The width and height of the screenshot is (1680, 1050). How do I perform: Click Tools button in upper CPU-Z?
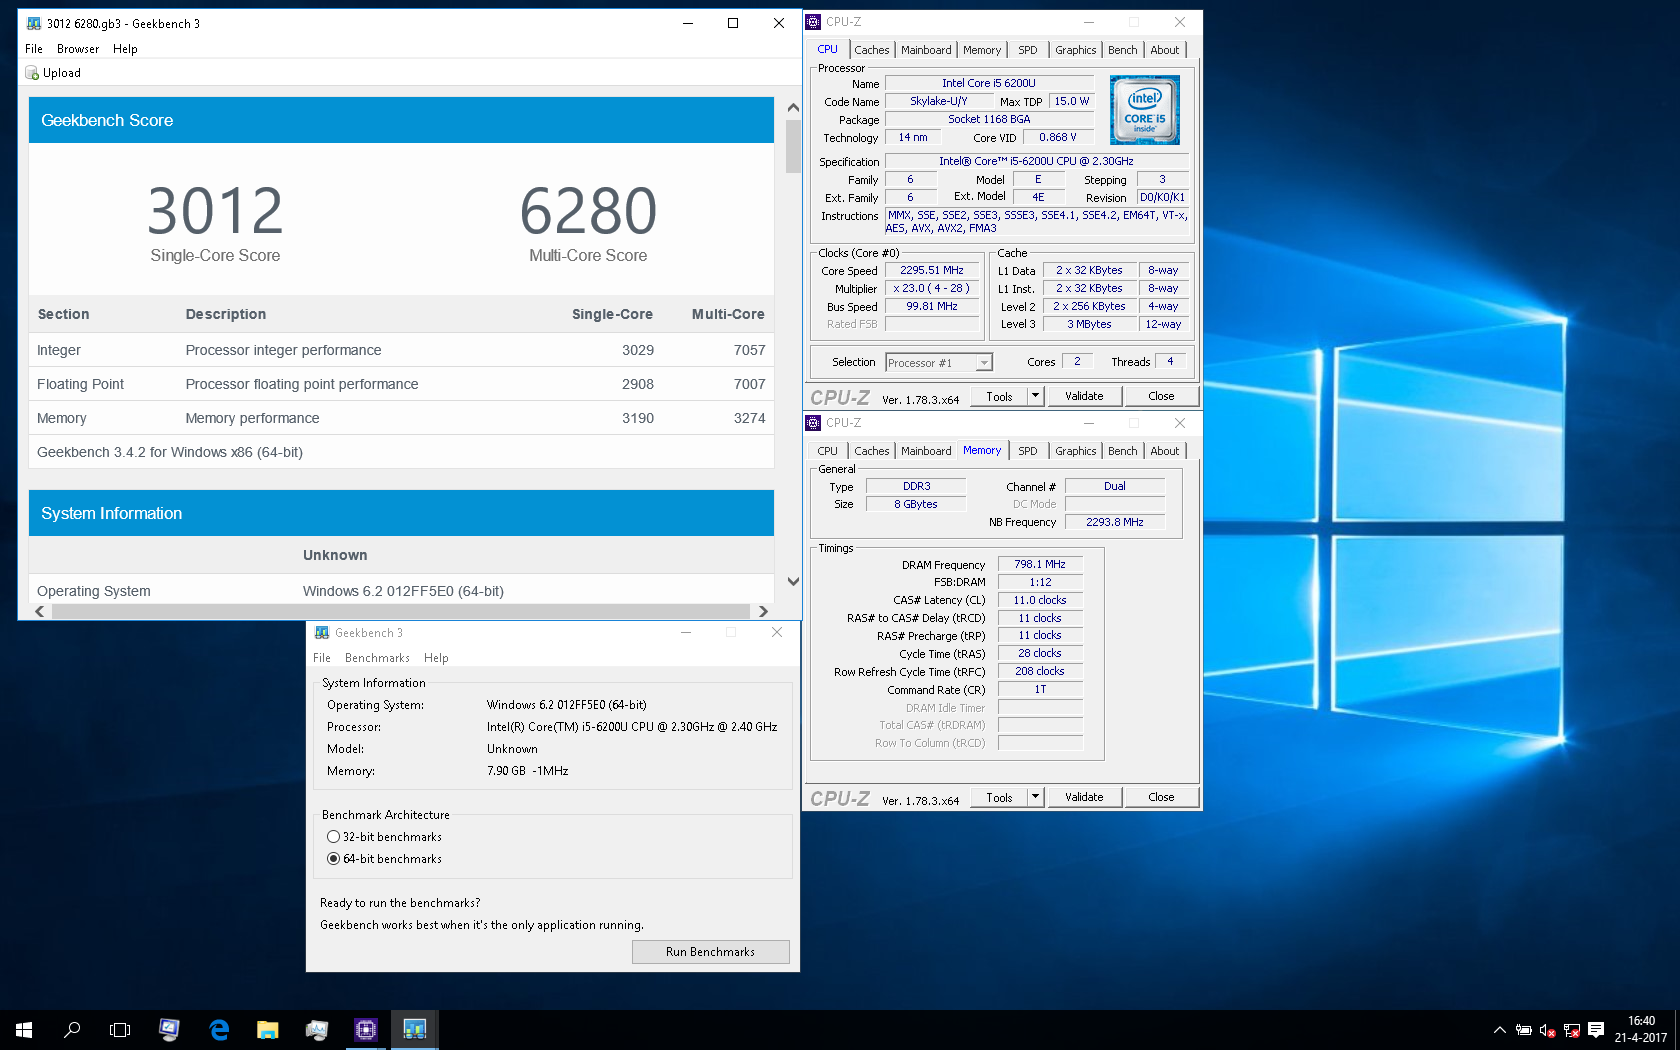(999, 396)
